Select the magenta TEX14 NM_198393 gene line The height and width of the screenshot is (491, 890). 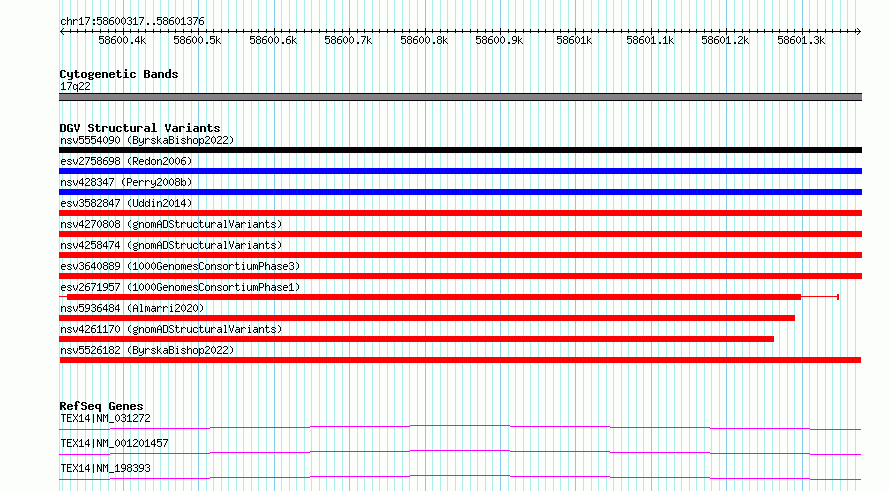(460, 477)
